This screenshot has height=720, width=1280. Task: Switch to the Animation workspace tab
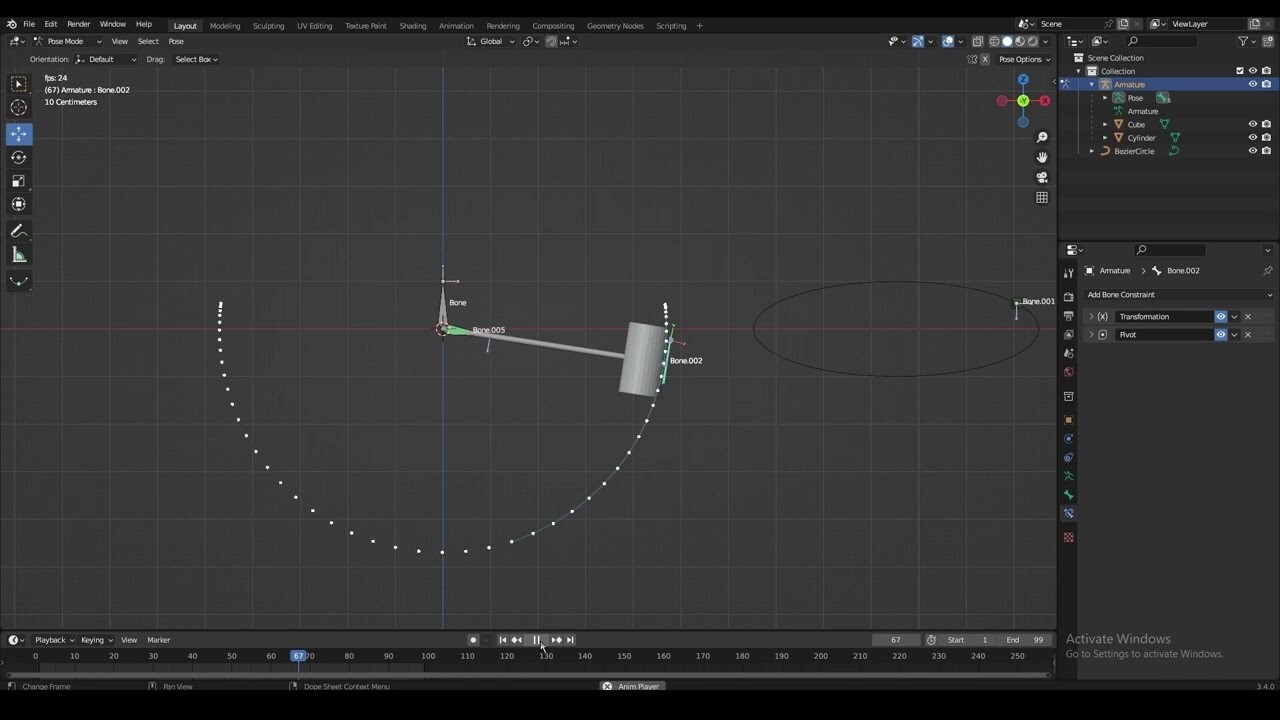click(x=456, y=25)
